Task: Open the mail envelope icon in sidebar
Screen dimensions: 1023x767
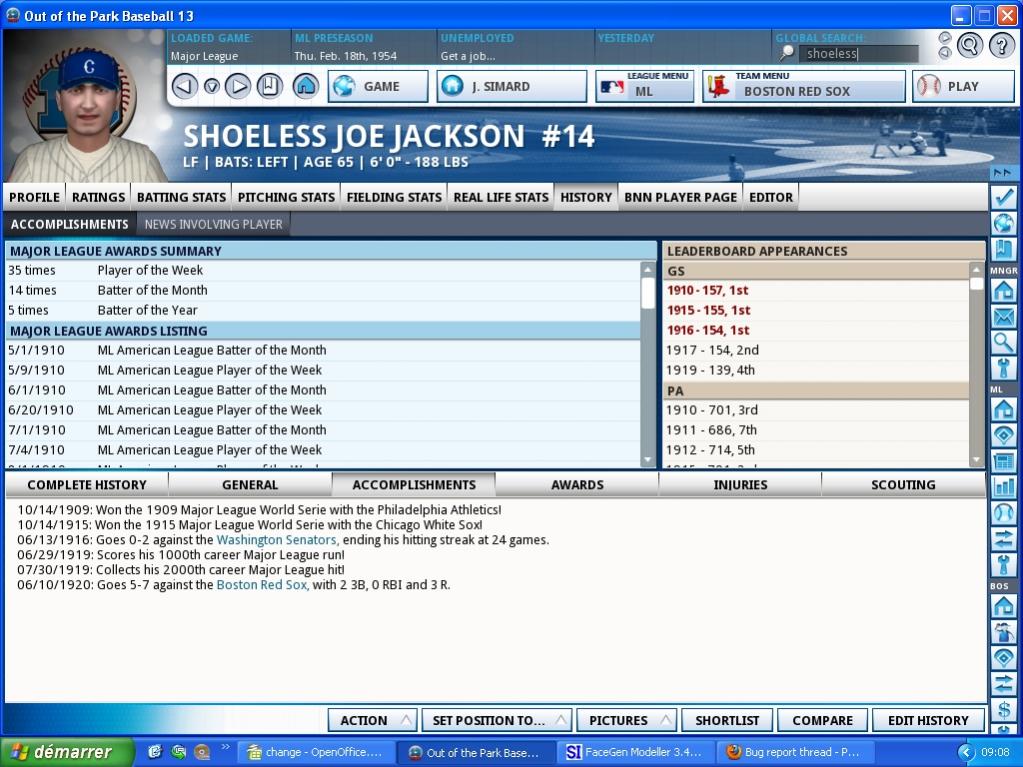Action: tap(1003, 317)
